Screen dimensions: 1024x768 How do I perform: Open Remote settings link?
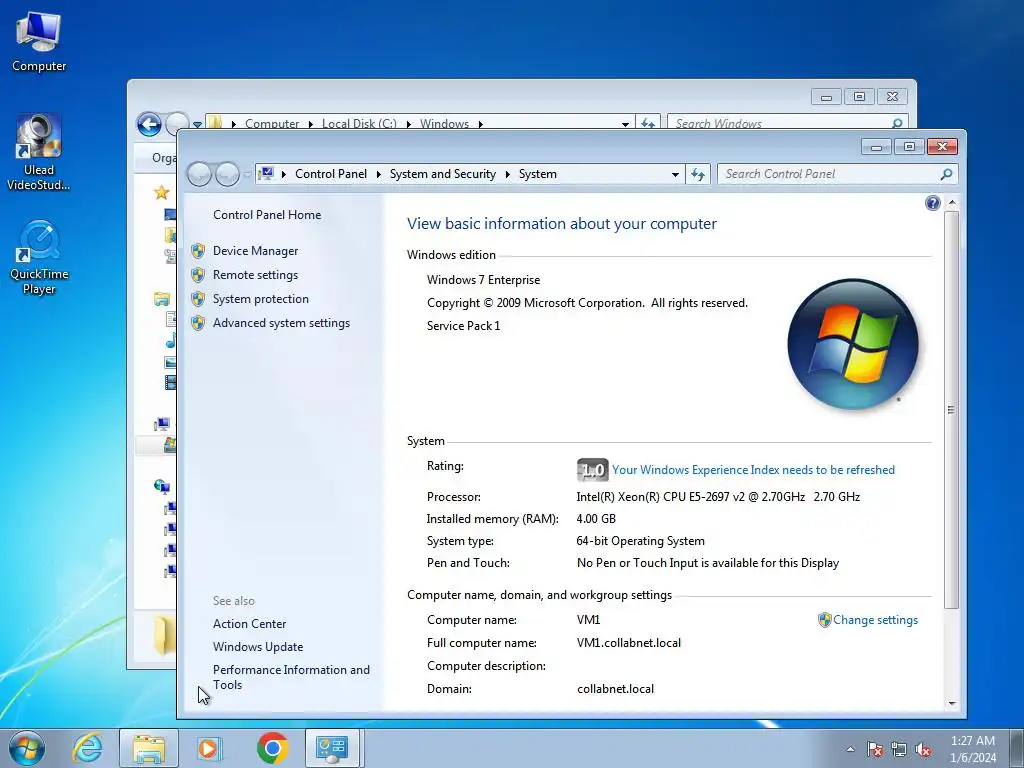tap(255, 275)
